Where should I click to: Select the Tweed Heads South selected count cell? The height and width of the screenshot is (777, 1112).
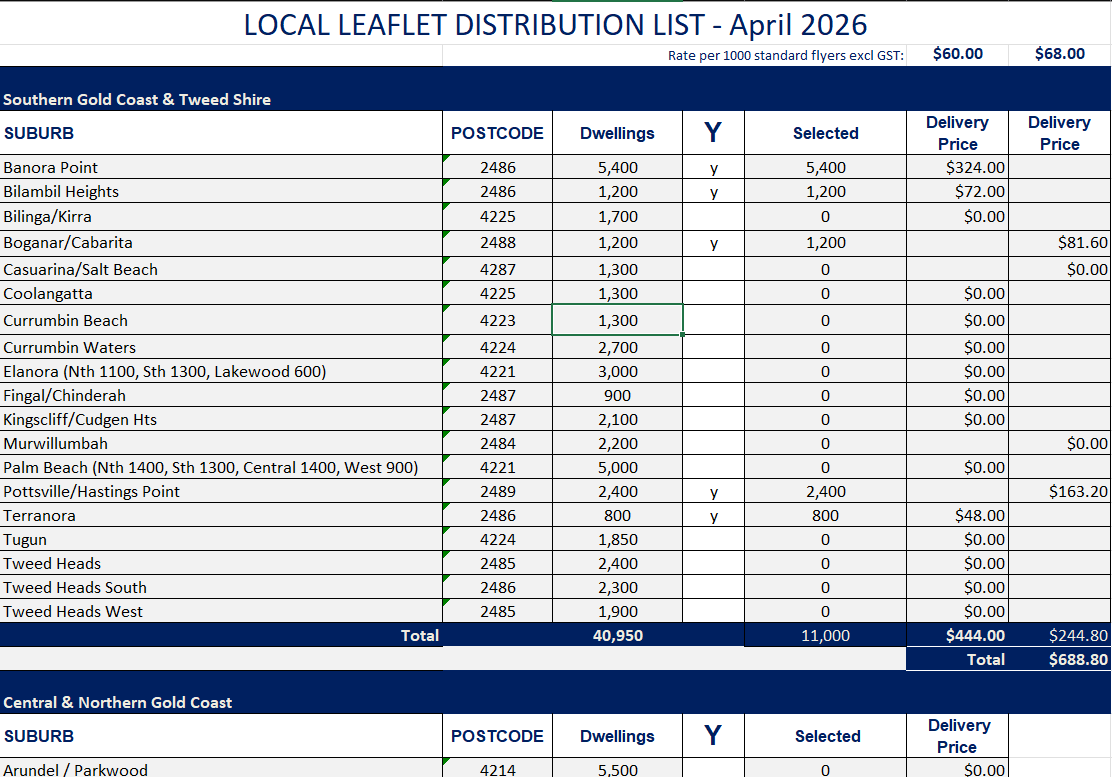[x=825, y=588]
